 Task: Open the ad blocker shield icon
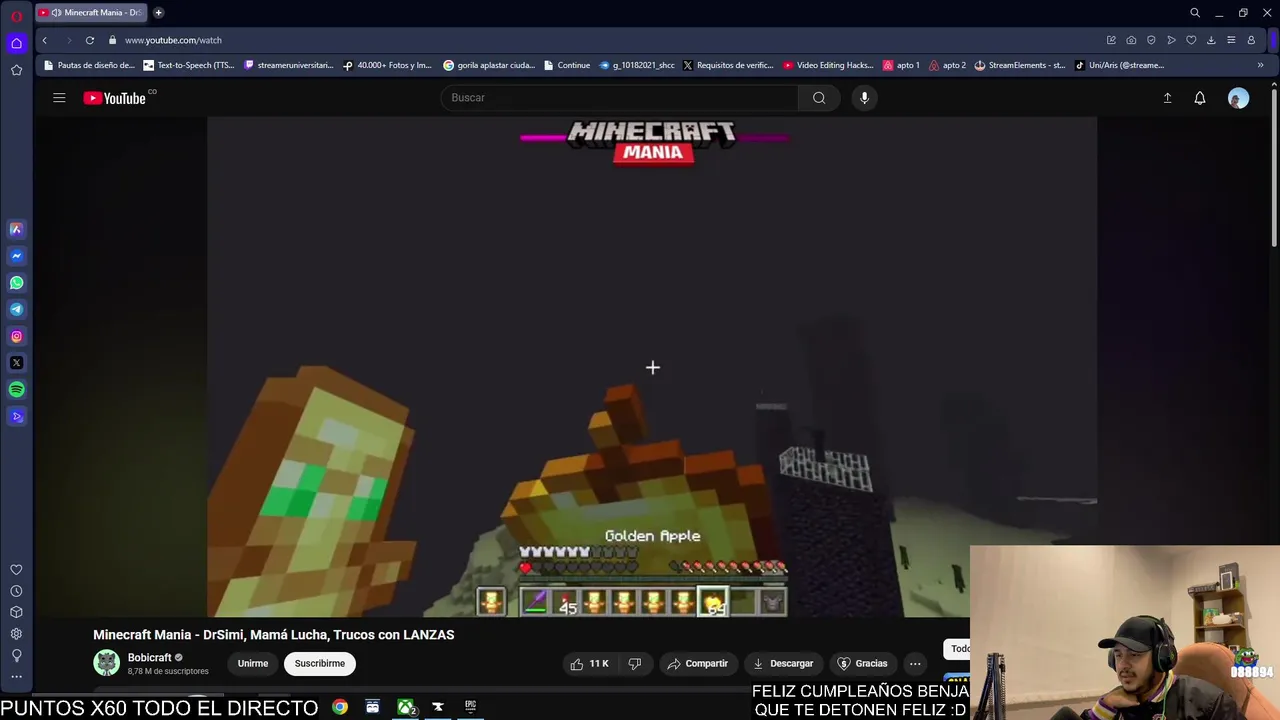[1151, 40]
